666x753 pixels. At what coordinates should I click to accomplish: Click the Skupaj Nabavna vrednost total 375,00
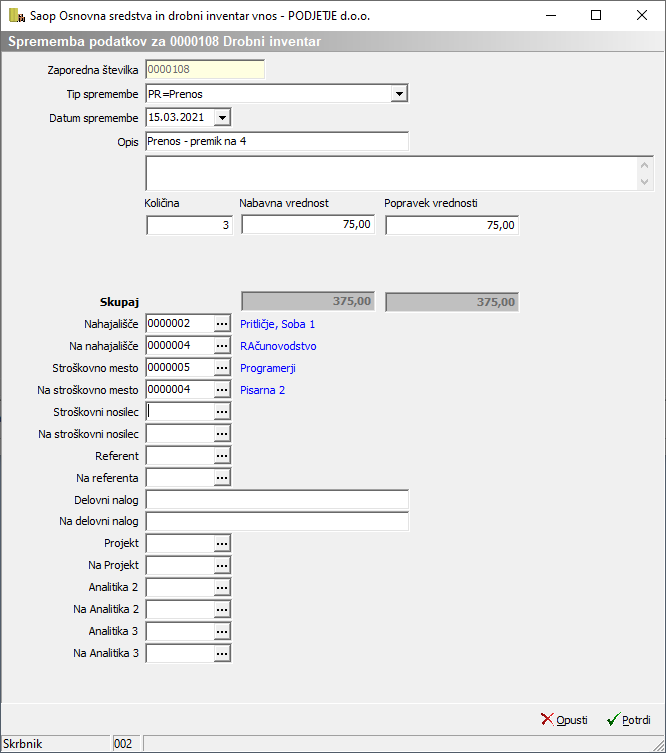308,302
